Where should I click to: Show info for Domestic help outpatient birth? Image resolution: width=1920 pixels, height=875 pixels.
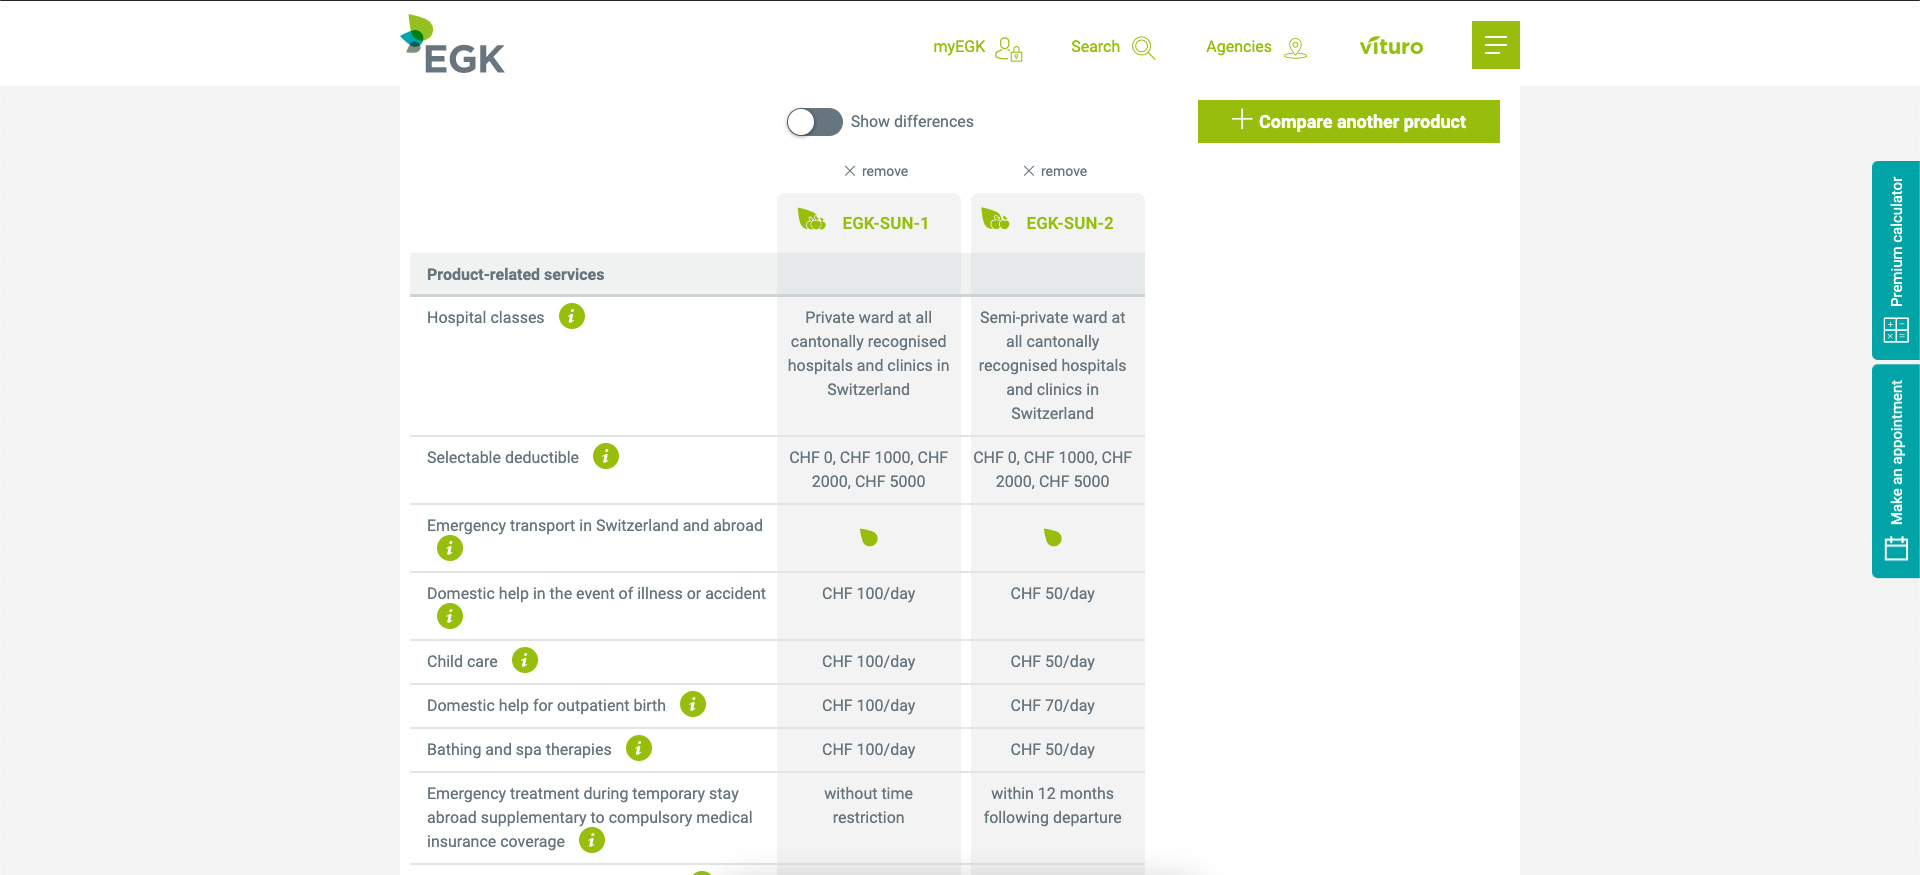click(693, 704)
